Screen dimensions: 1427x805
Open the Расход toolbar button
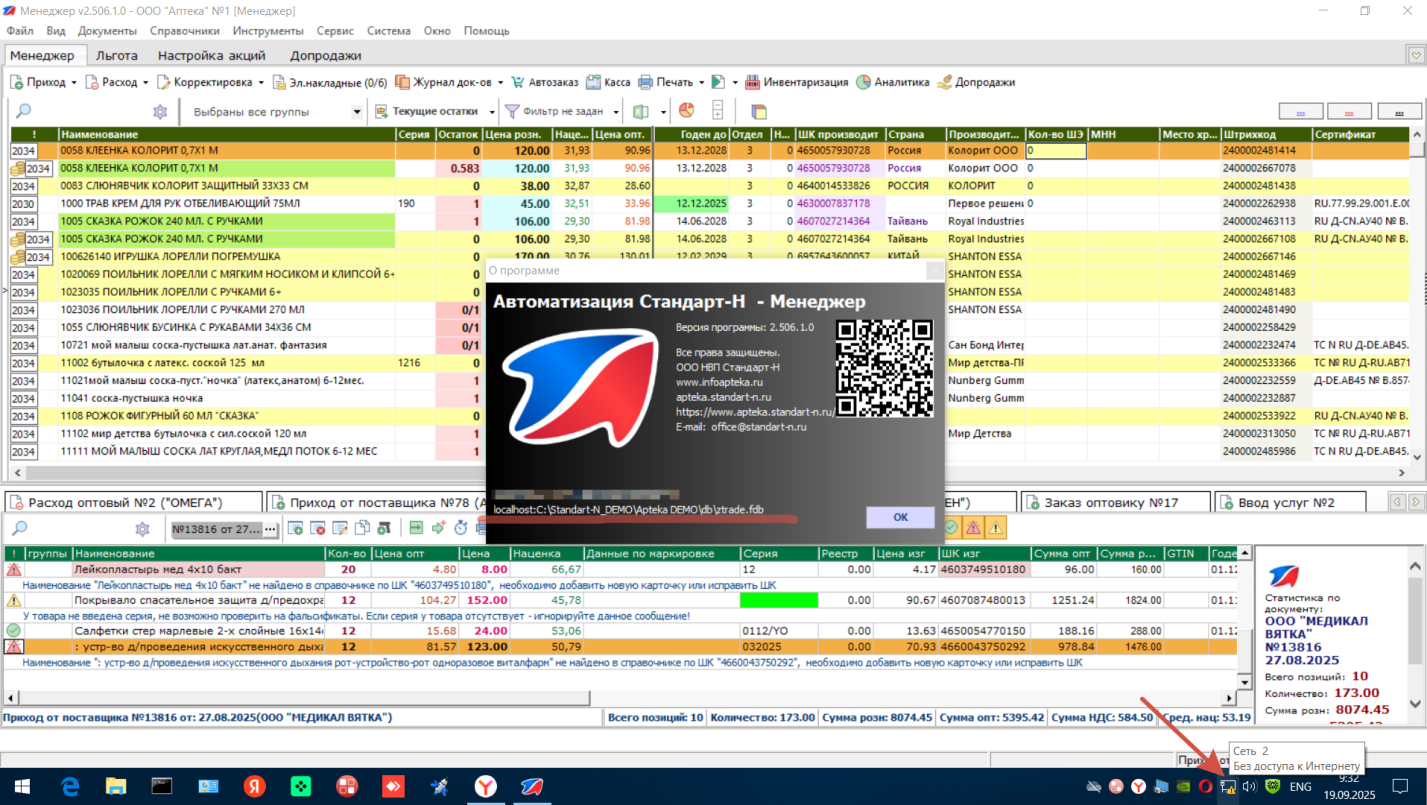(x=111, y=82)
